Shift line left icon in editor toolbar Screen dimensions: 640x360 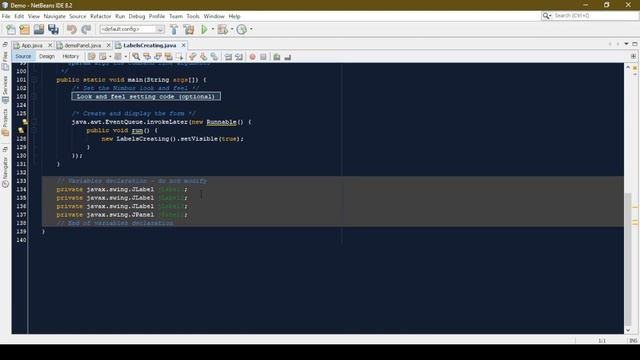click(228, 57)
